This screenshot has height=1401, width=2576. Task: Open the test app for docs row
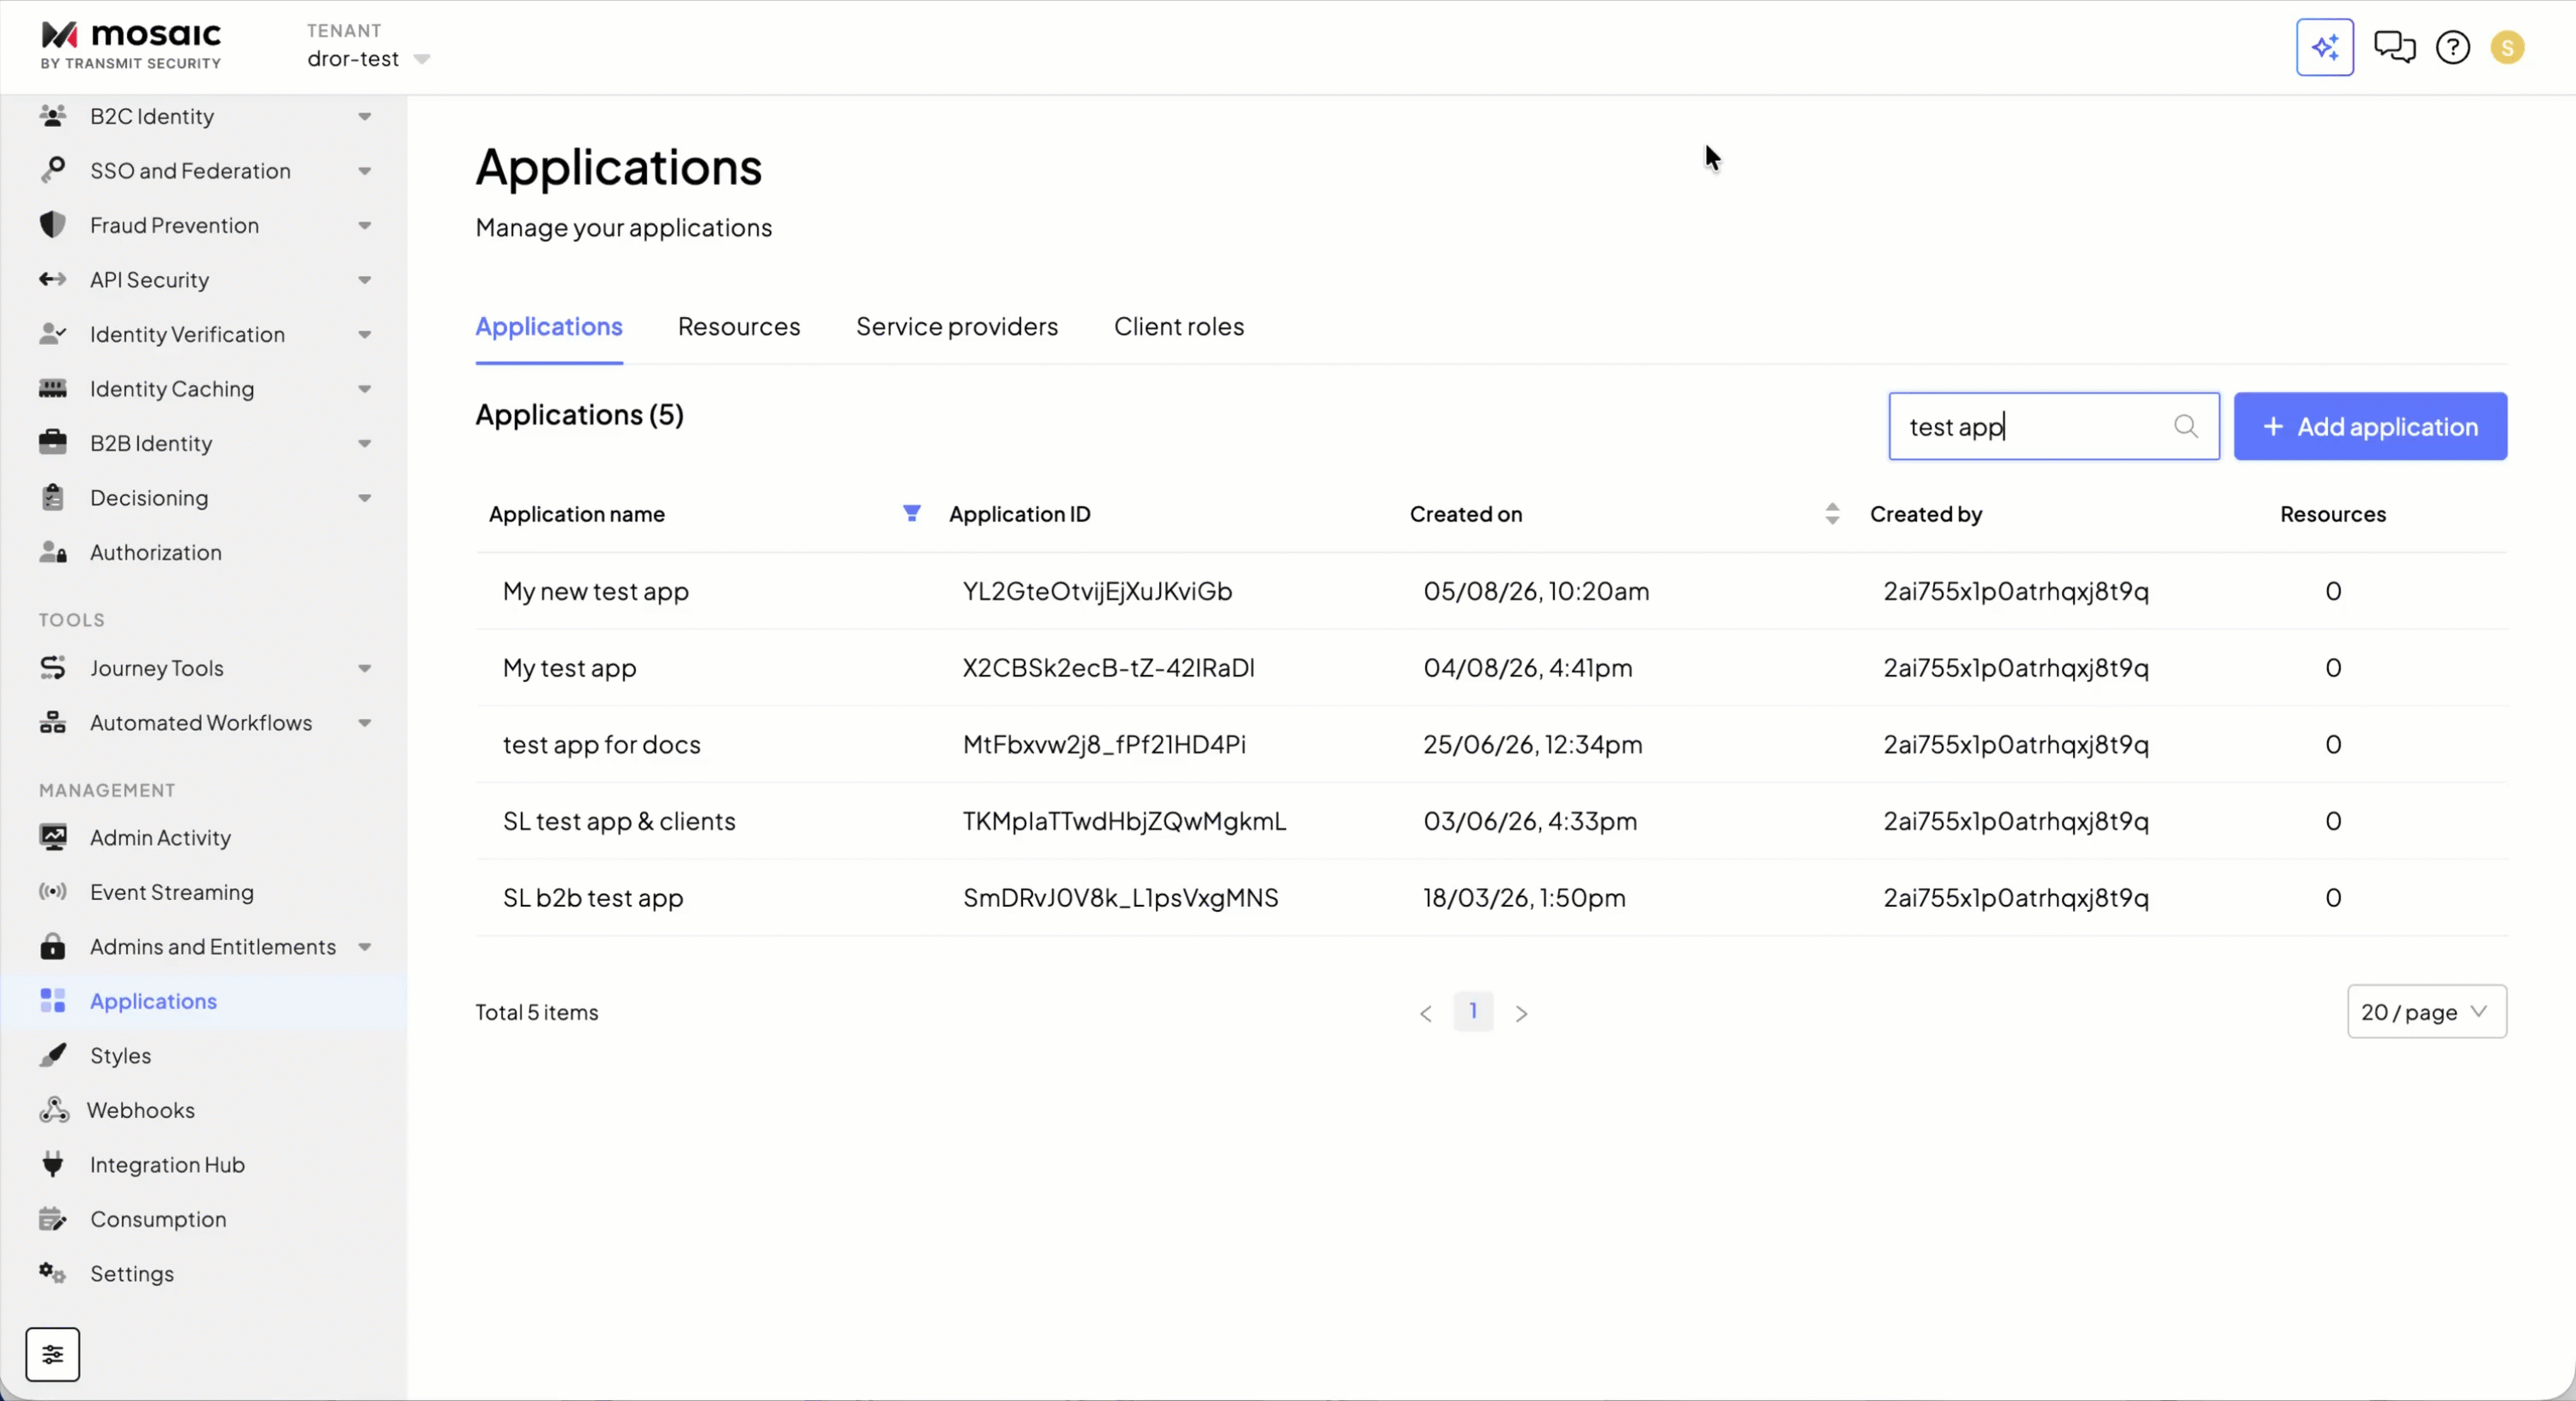1491,744
